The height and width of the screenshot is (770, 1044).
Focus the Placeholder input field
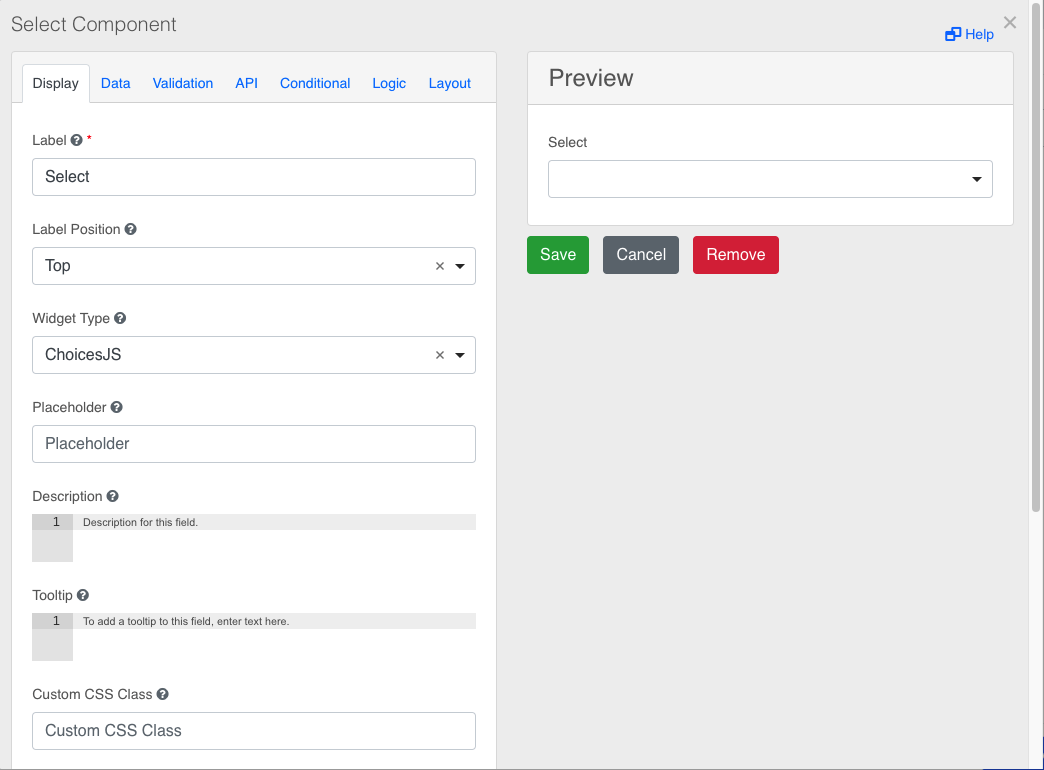pyautogui.click(x=254, y=444)
